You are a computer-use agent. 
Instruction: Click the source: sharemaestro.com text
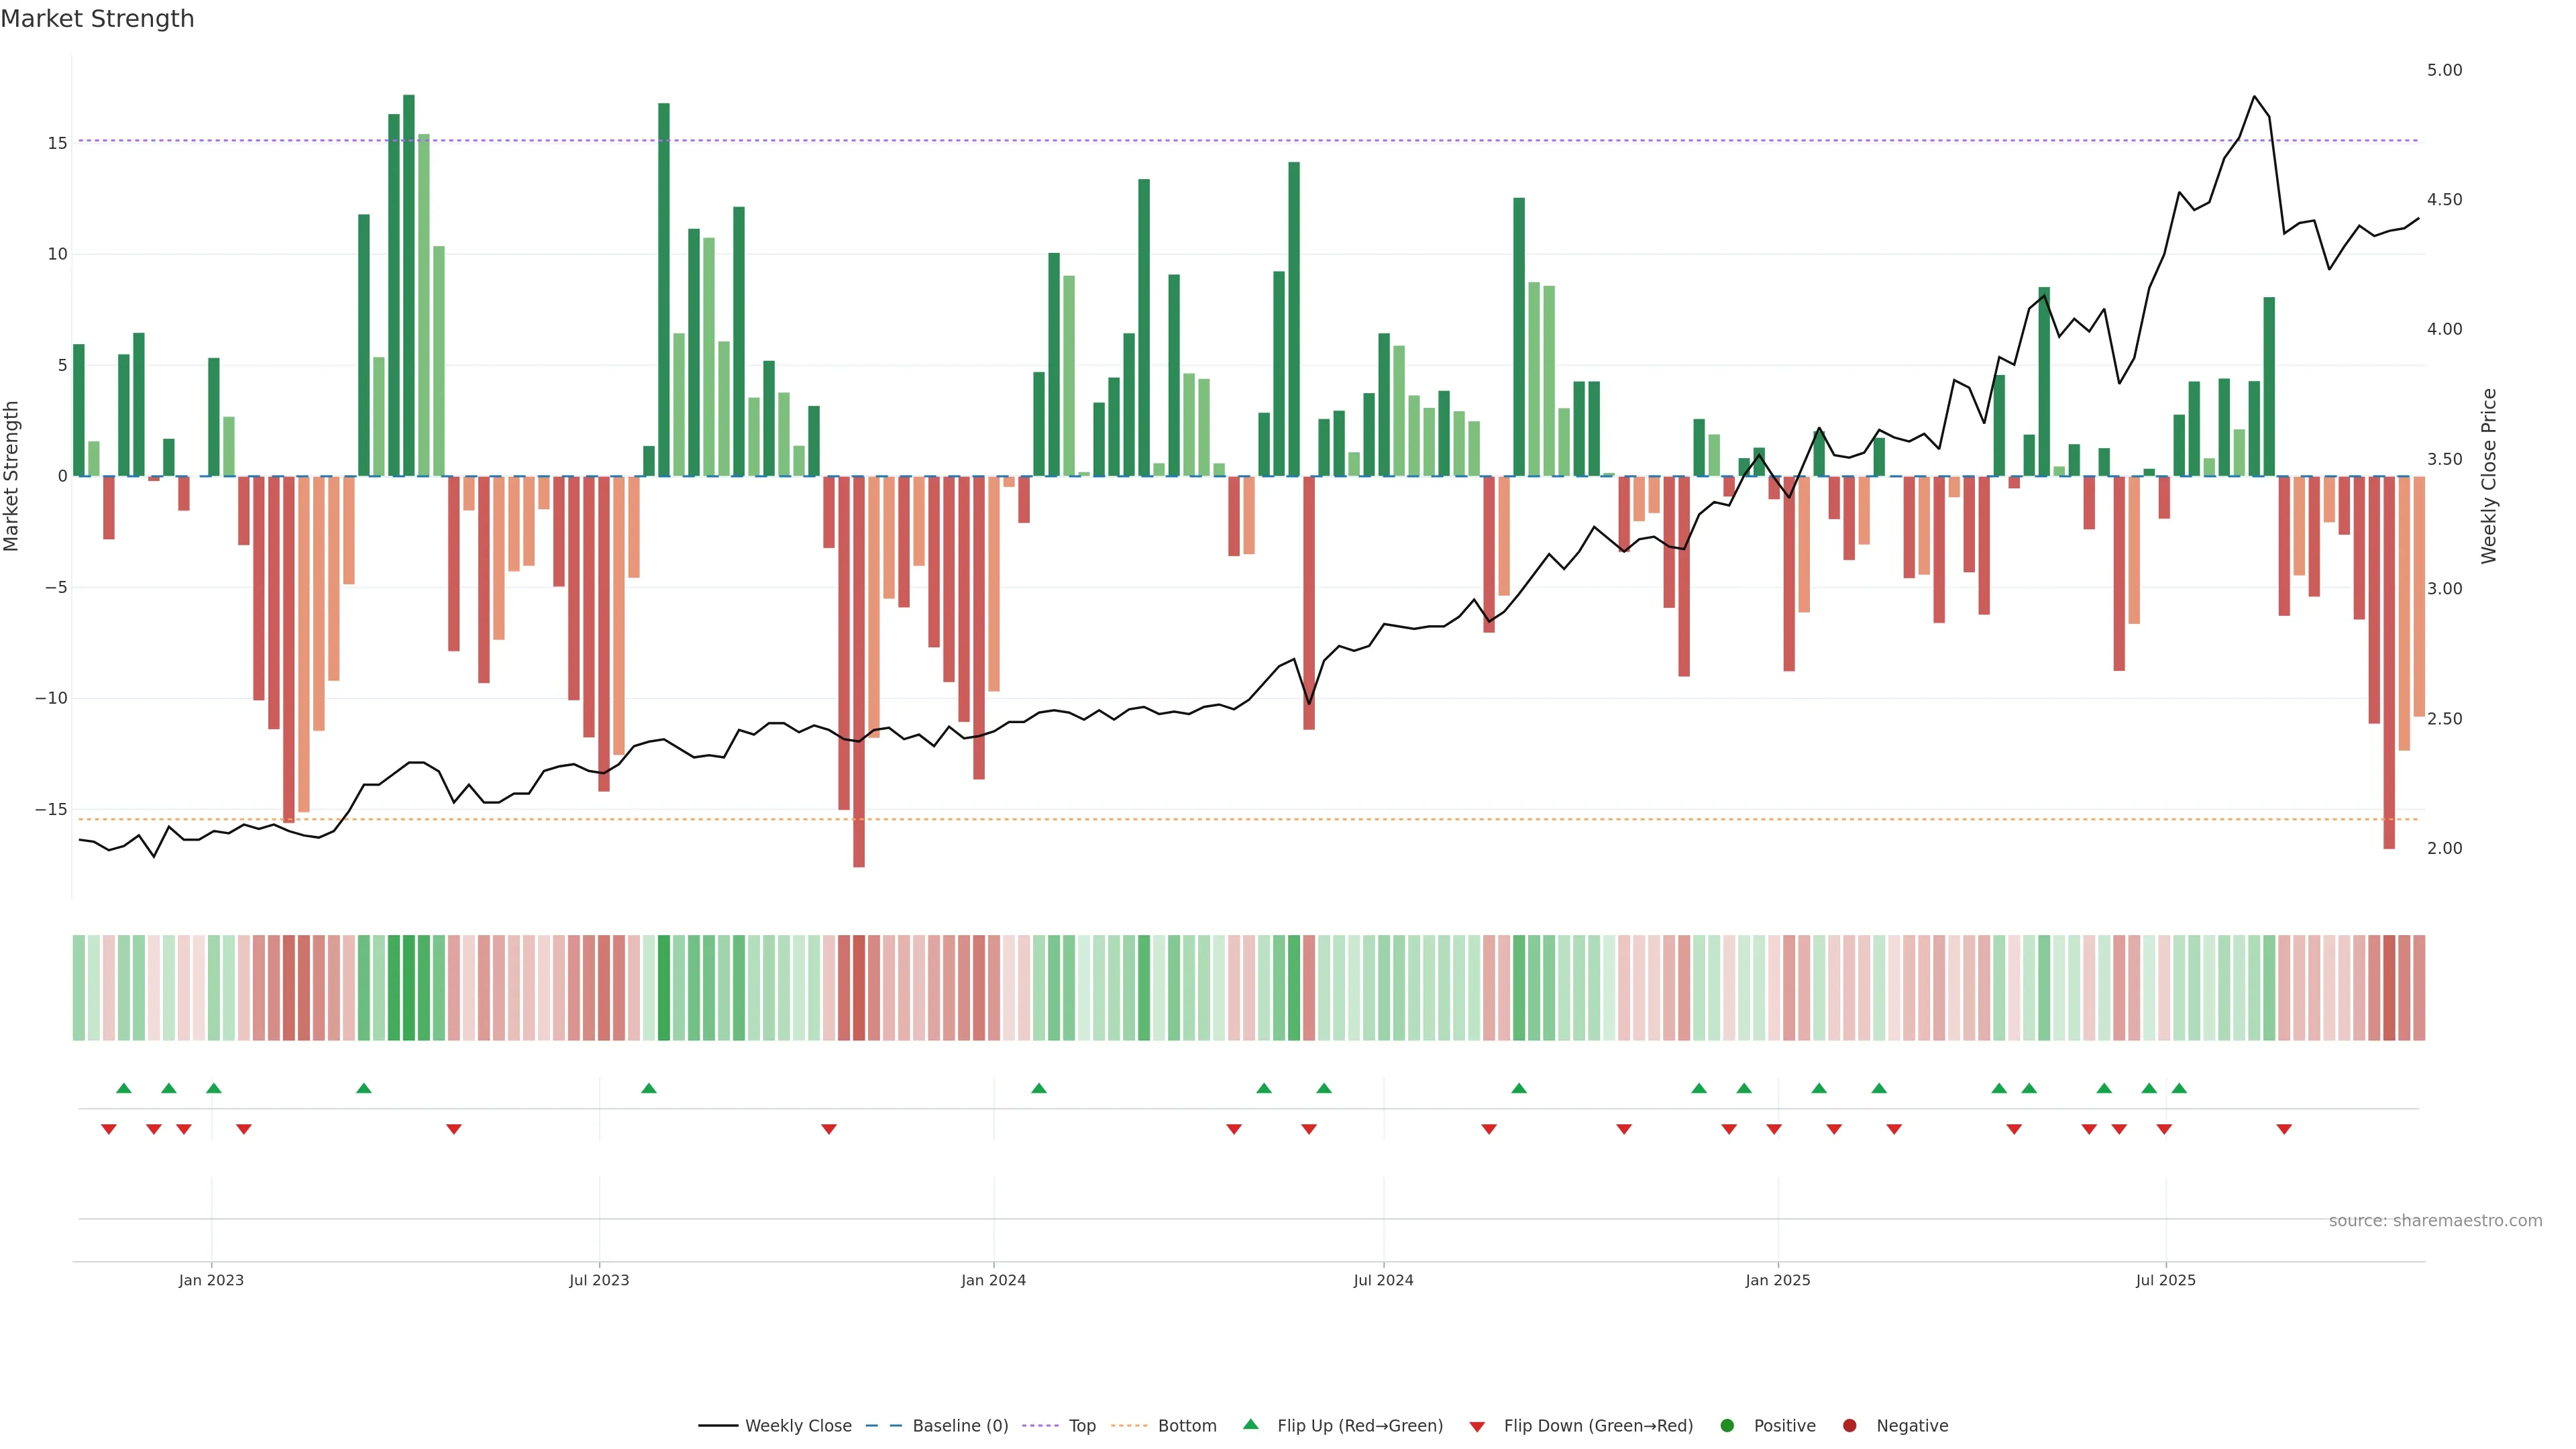[x=2435, y=1221]
